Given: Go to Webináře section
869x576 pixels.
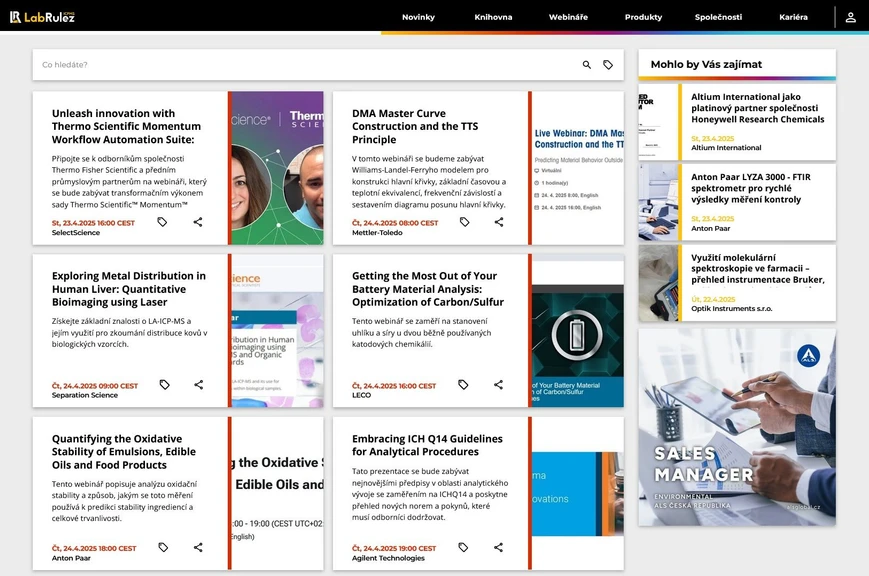Looking at the screenshot, I should [x=568, y=17].
